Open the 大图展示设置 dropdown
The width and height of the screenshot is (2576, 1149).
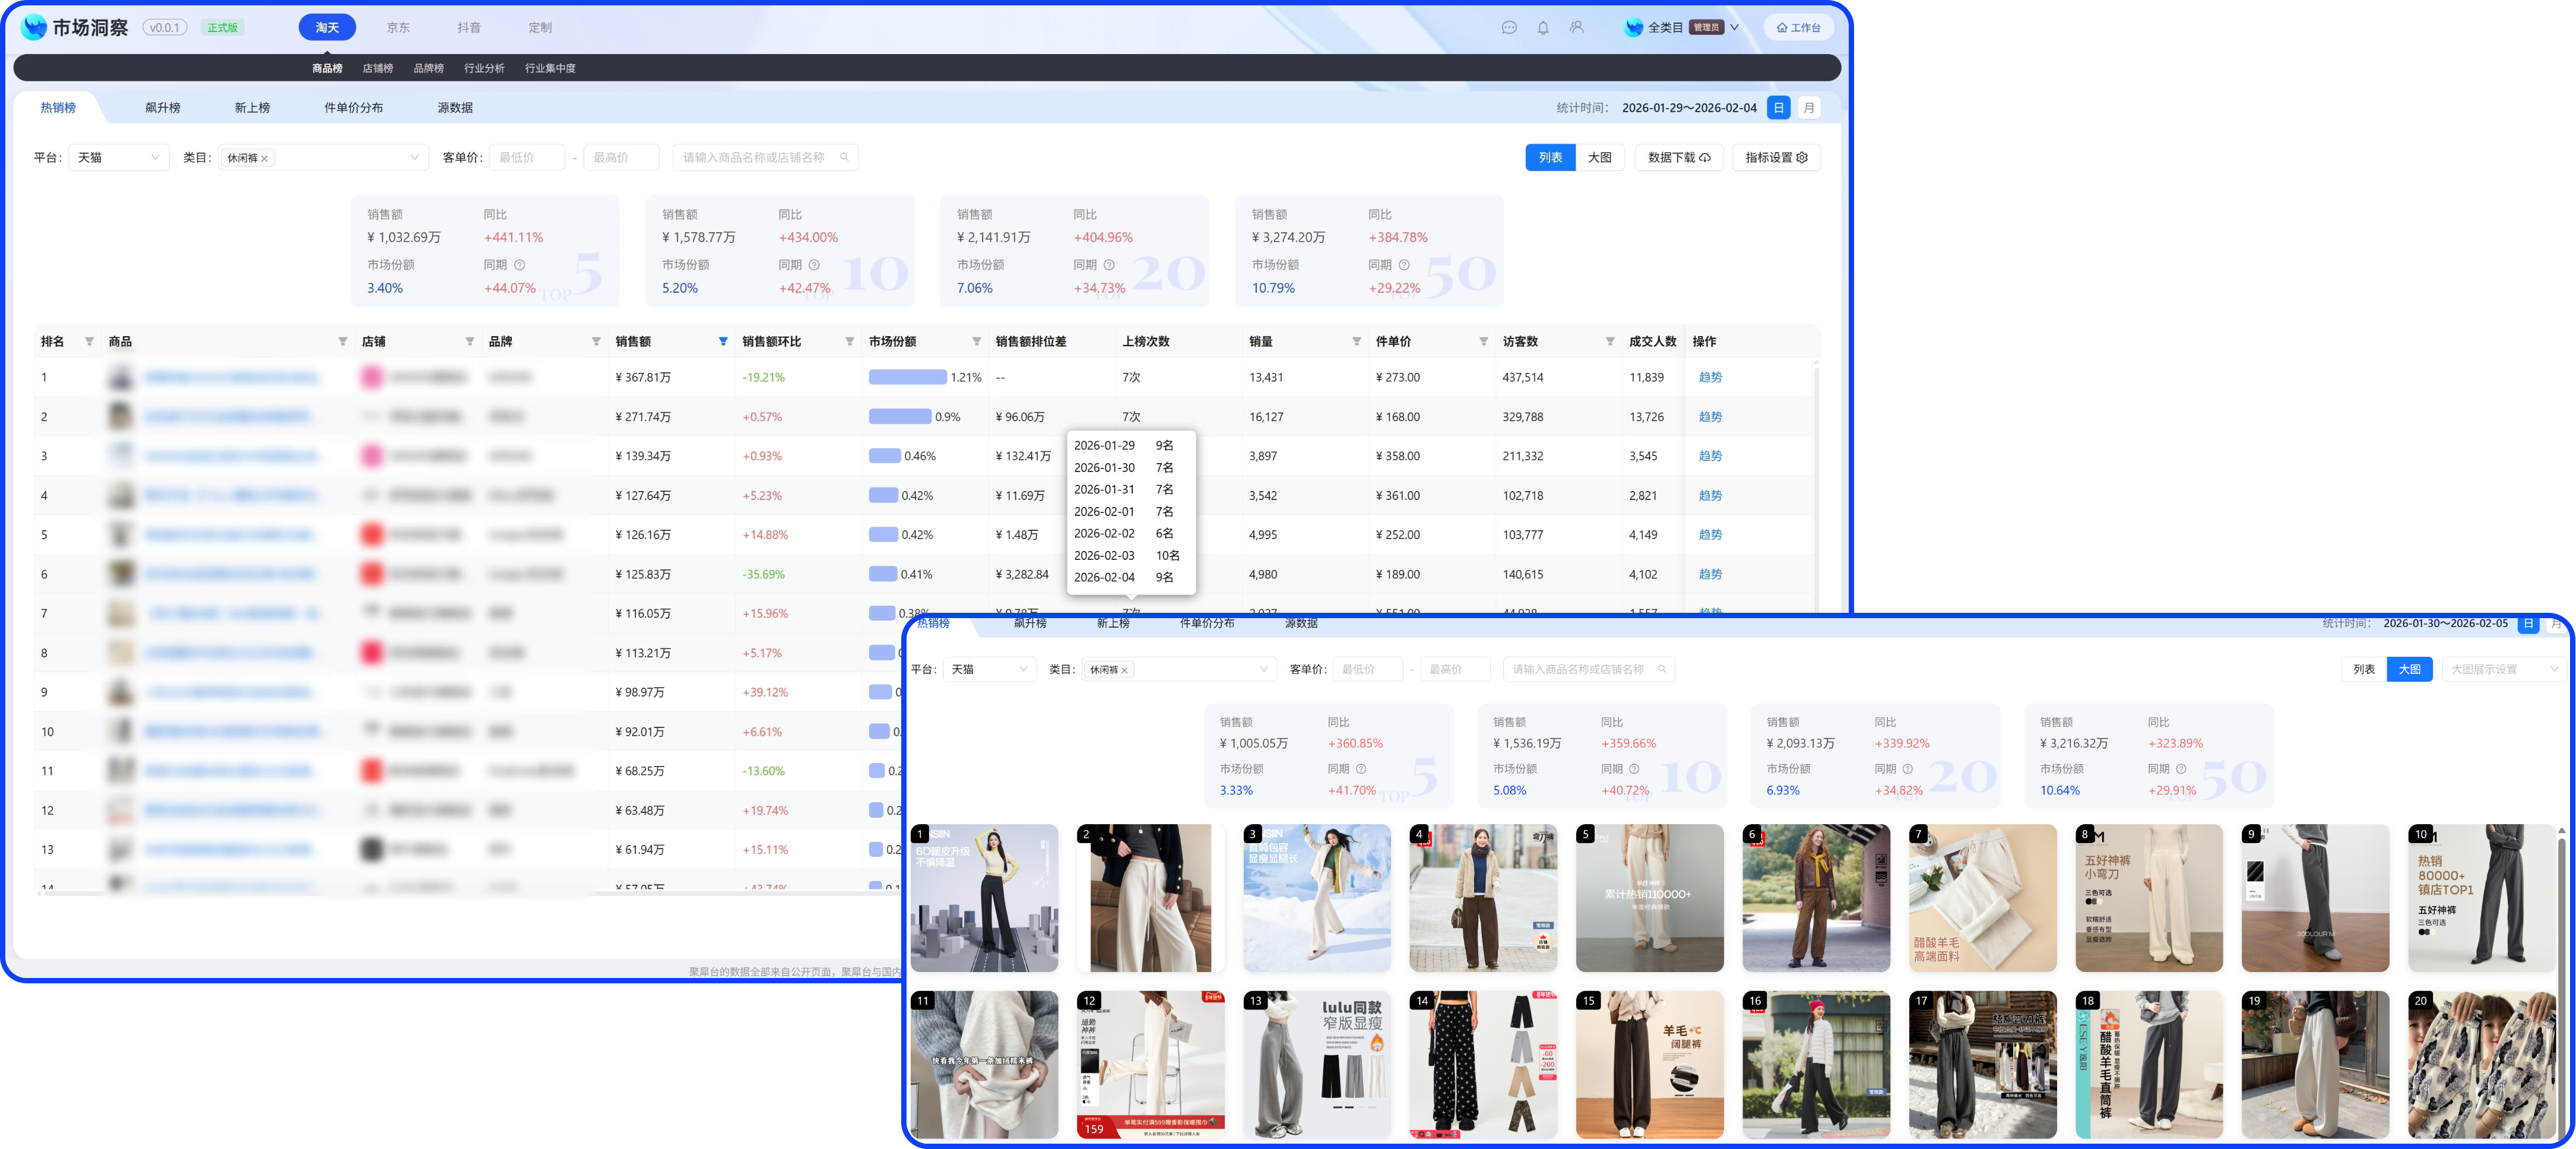[x=2503, y=669]
